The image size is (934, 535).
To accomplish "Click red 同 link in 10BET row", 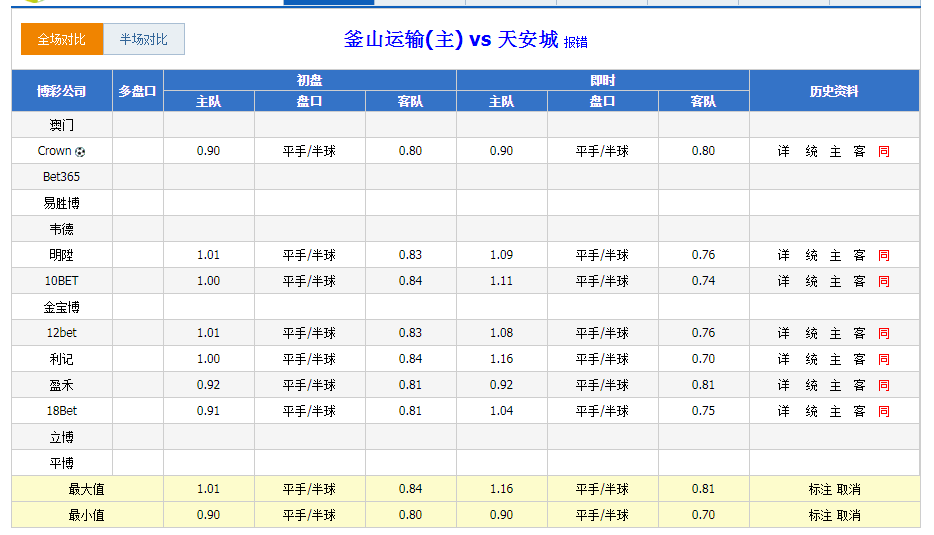I will tap(884, 281).
